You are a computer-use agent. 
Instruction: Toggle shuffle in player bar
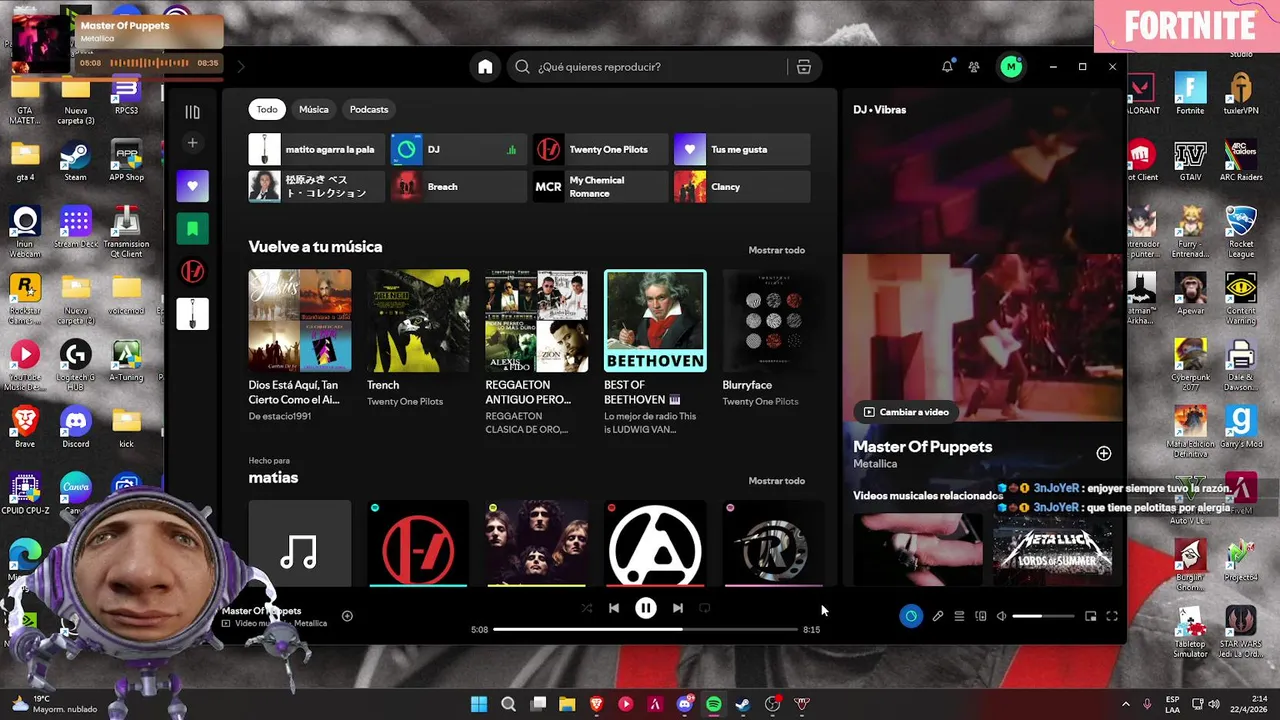point(587,608)
